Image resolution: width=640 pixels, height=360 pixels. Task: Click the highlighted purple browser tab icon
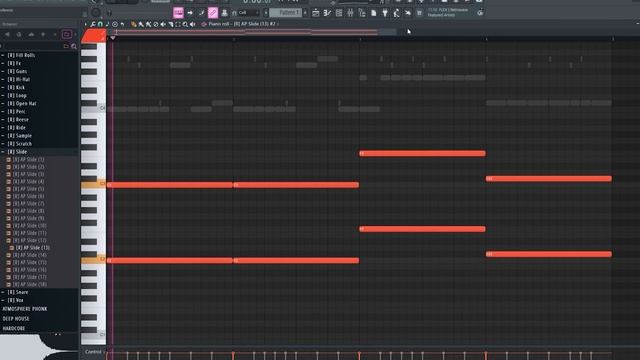tap(67, 34)
